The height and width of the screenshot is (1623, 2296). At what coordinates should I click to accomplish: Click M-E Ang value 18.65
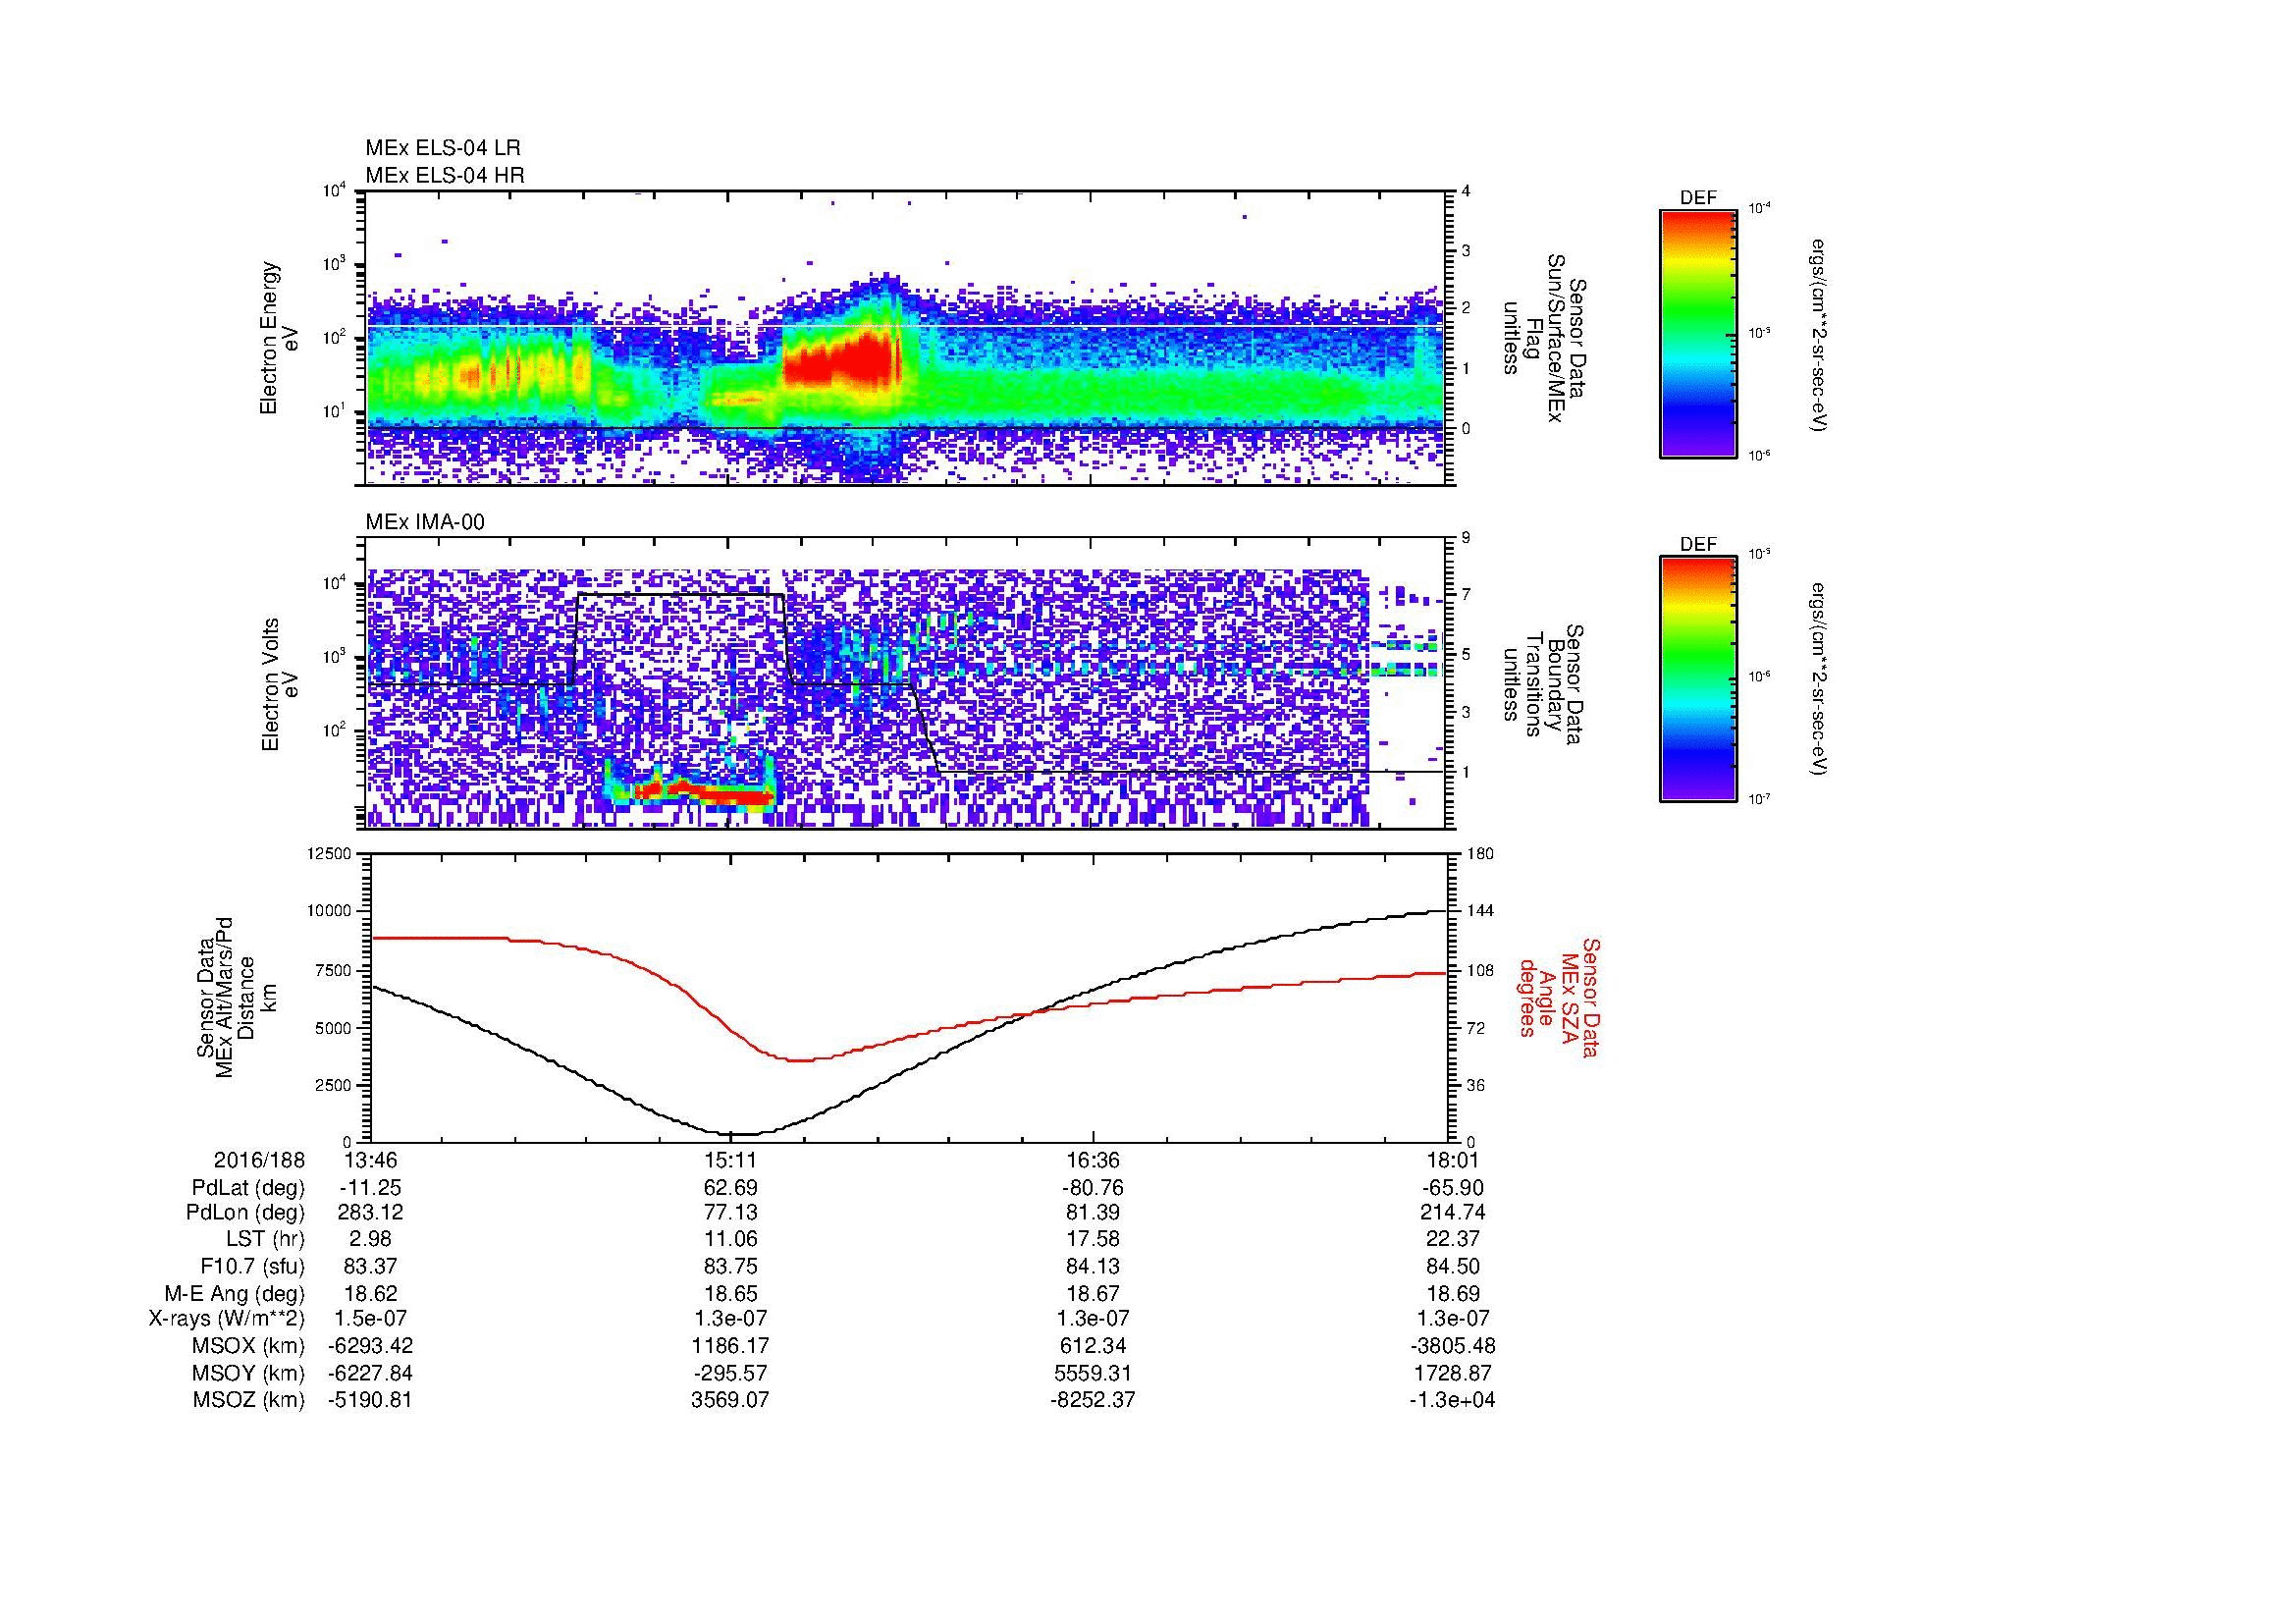click(731, 1294)
